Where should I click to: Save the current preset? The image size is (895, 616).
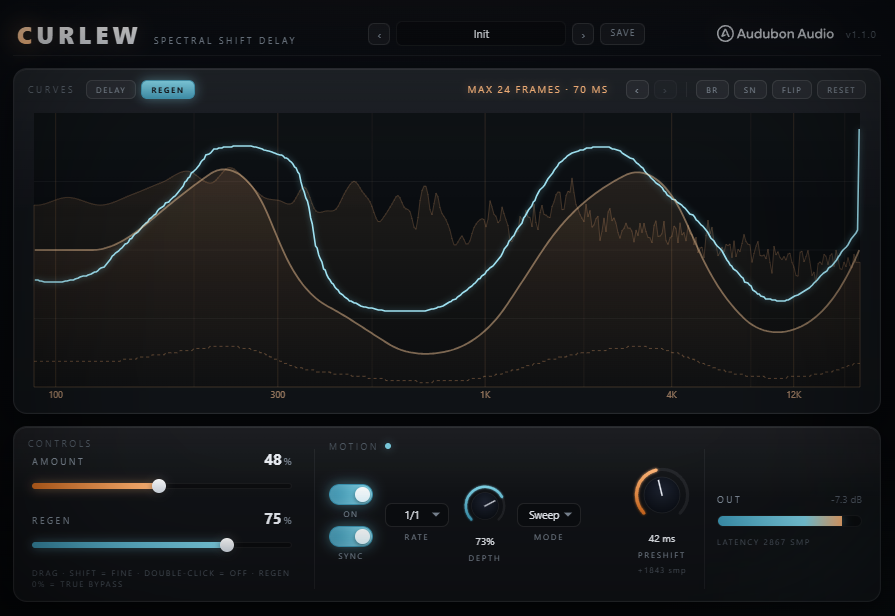622,34
